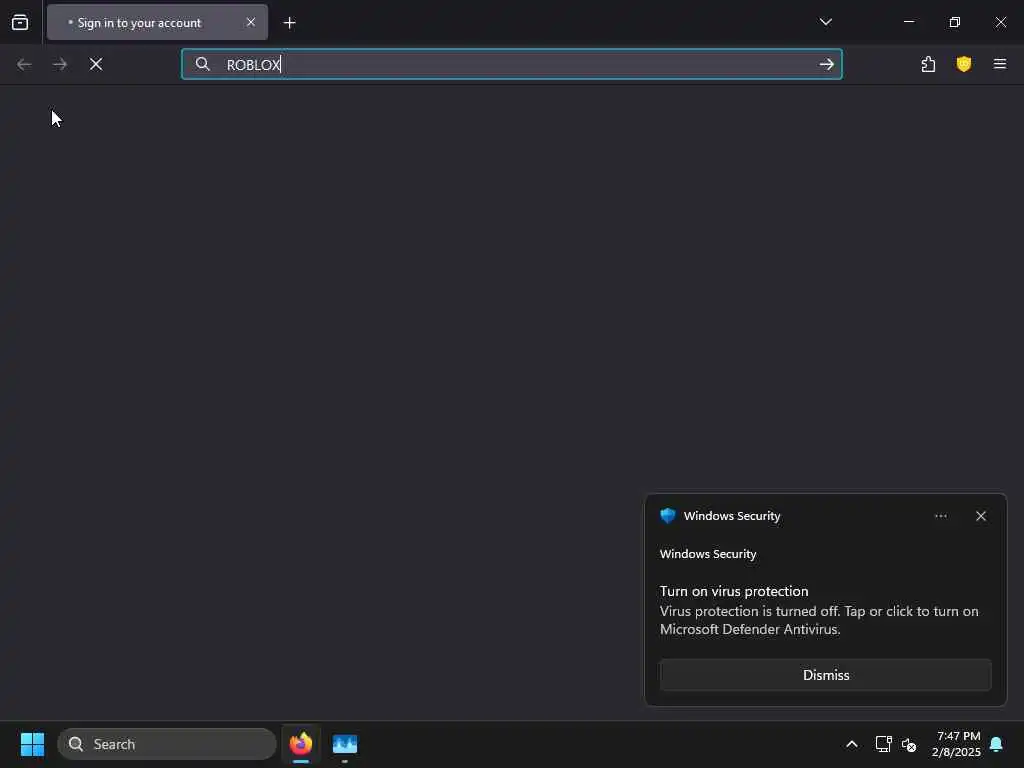The height and width of the screenshot is (768, 1024).
Task: Minimize the Firefox window
Action: pos(909,22)
